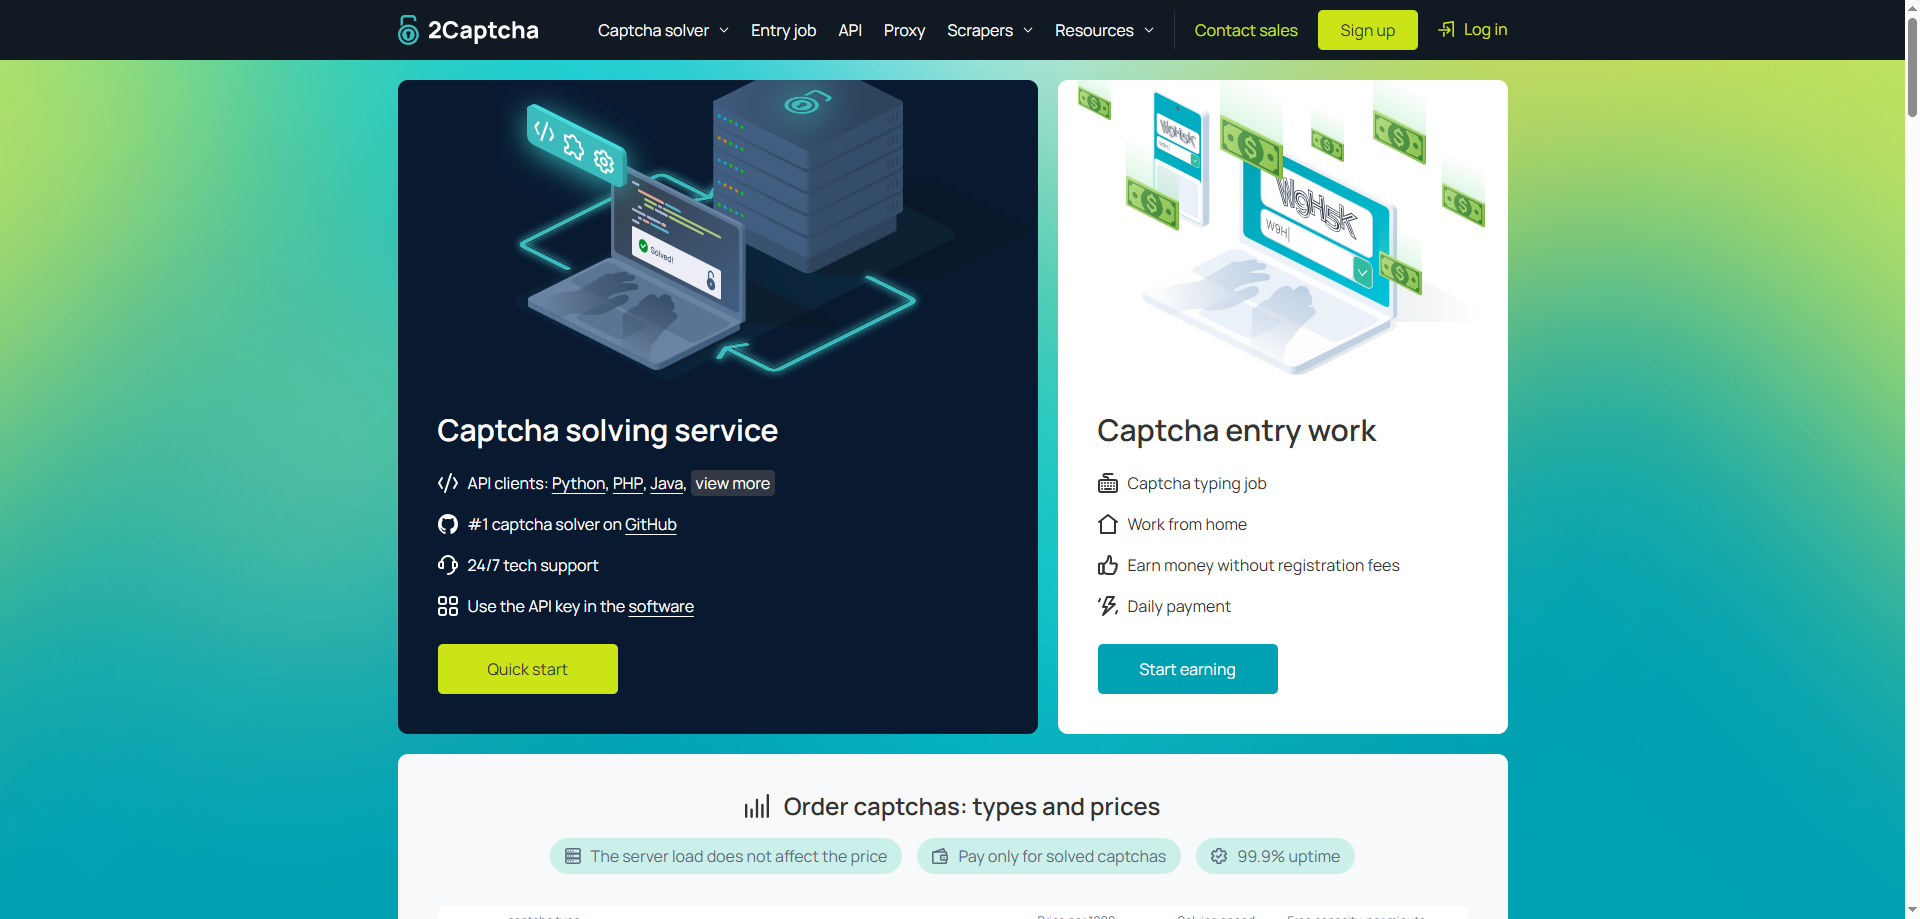Click the wallet icon in the Pay only badge
1920x919 pixels.
[x=940, y=856]
